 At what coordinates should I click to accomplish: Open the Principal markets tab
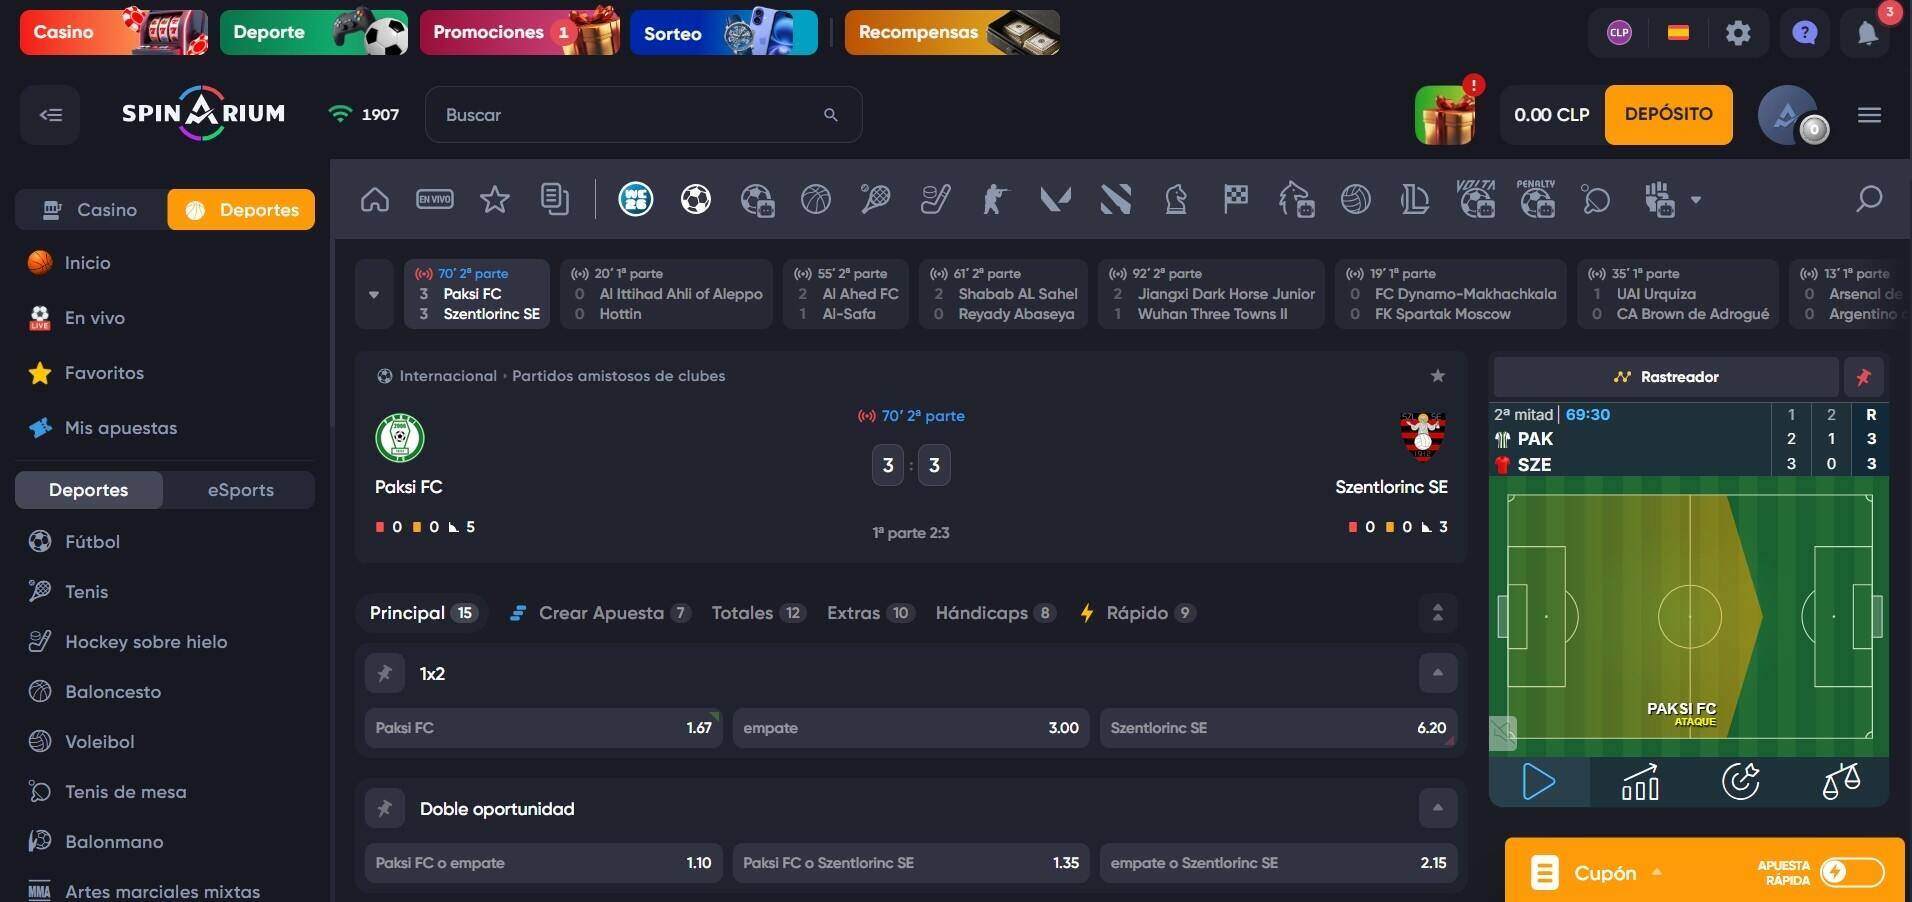click(x=422, y=613)
